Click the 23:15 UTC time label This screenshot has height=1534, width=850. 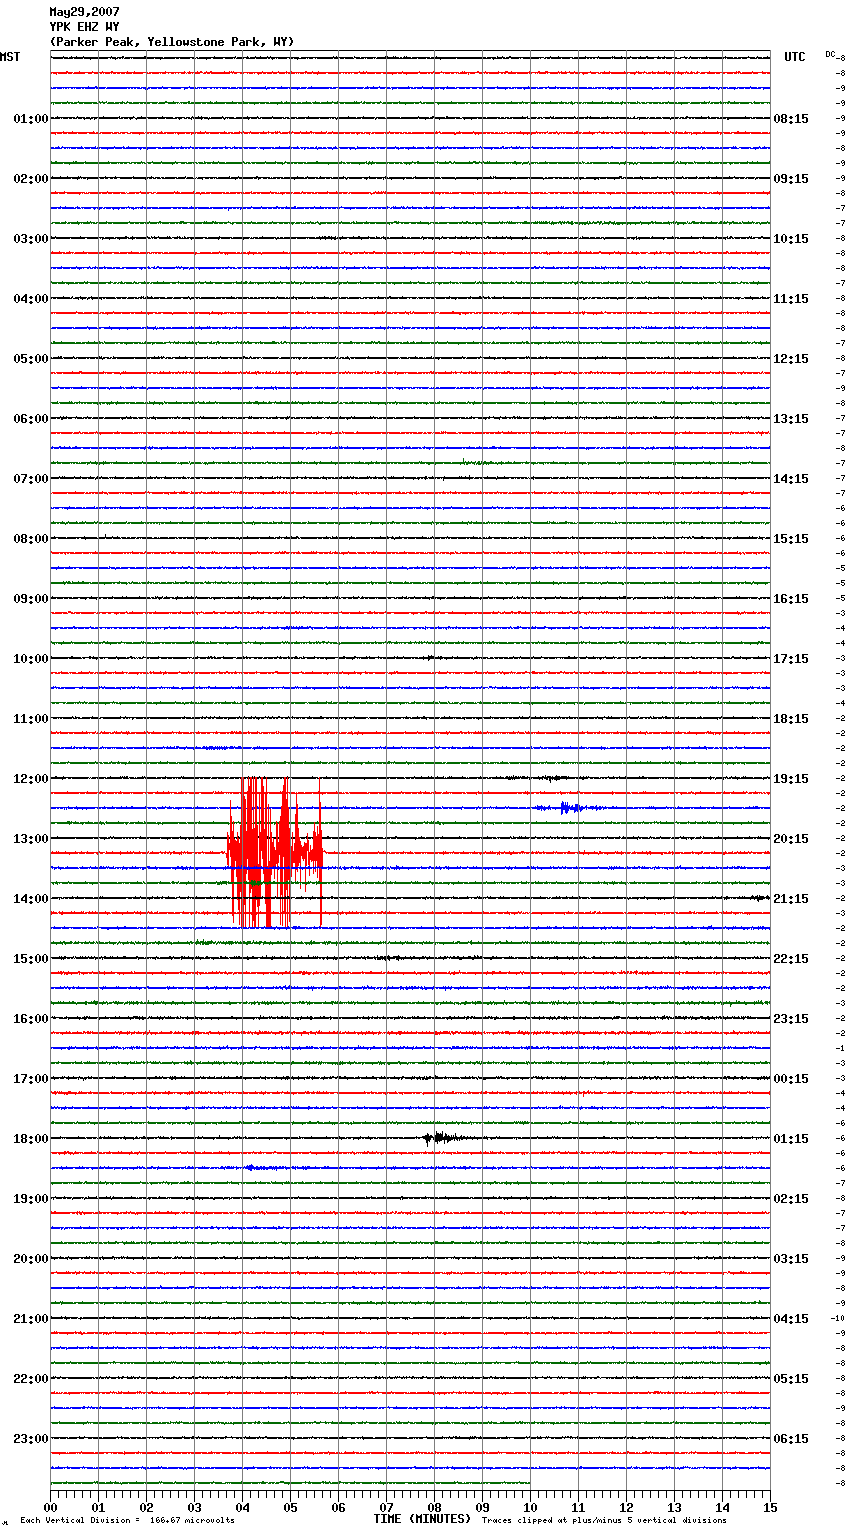[791, 1019]
